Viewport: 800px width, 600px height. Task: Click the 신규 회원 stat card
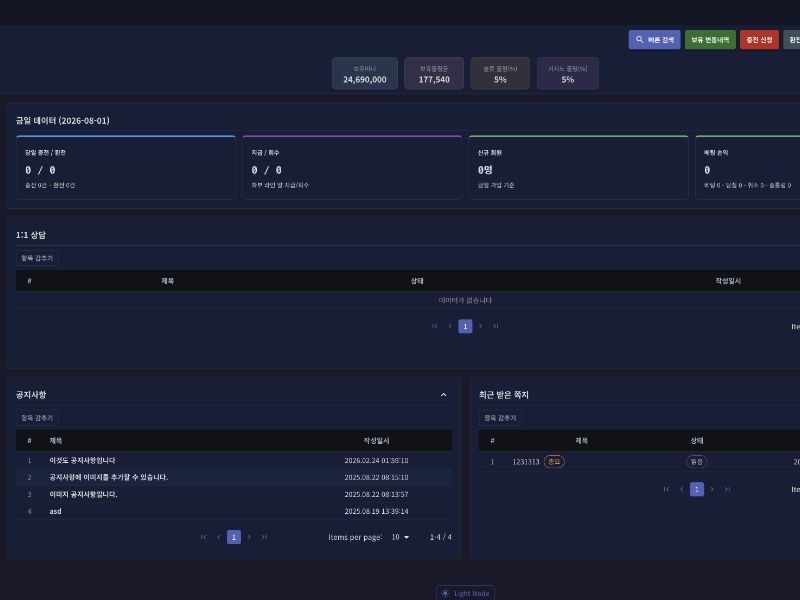(579, 167)
